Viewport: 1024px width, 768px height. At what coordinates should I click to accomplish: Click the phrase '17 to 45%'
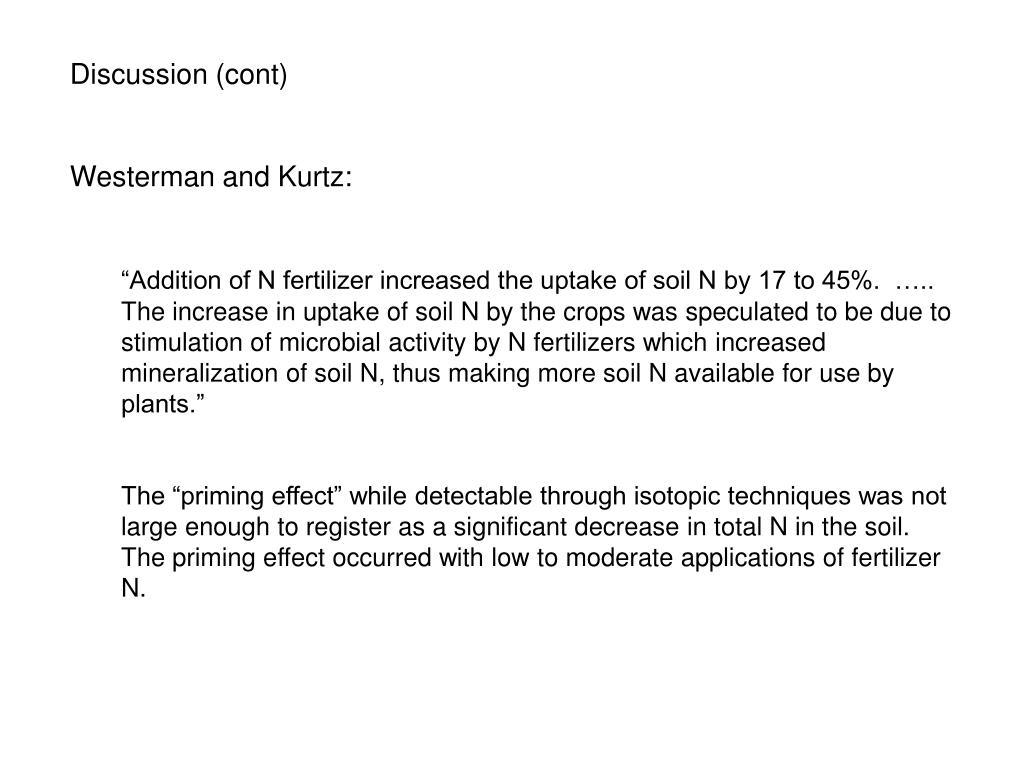[x=814, y=281]
